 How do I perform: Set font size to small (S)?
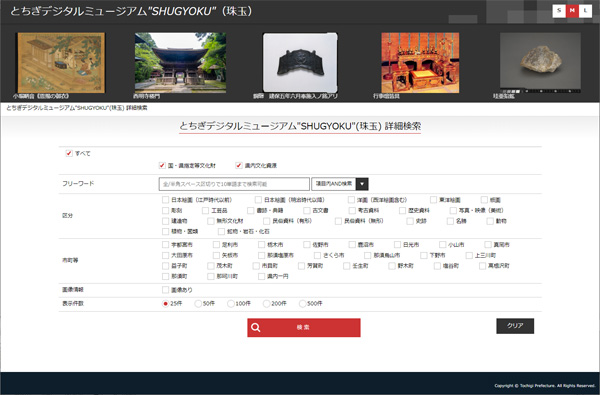coord(559,11)
